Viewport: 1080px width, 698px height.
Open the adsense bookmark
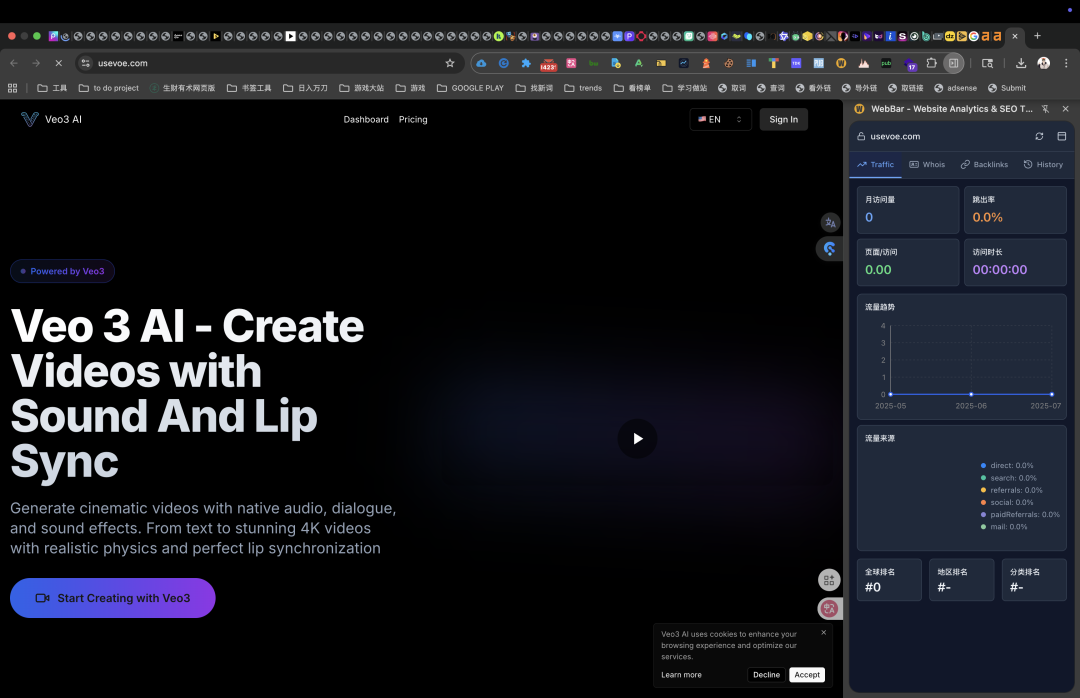point(955,88)
